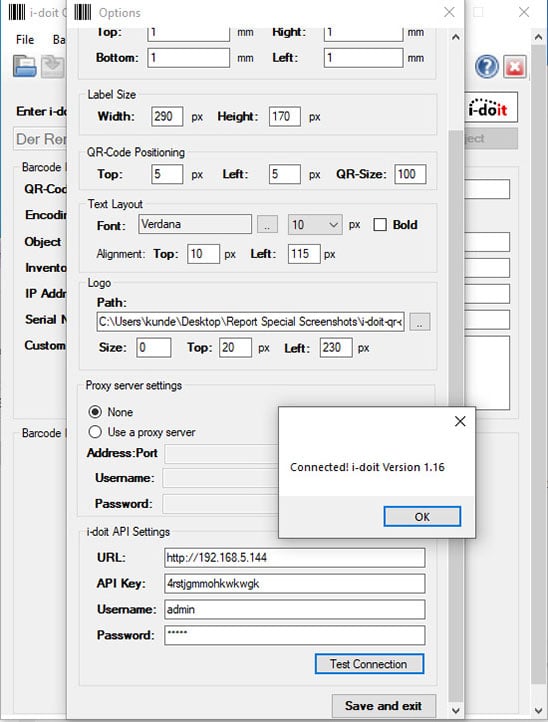Browse for logo path file button

pos(420,322)
